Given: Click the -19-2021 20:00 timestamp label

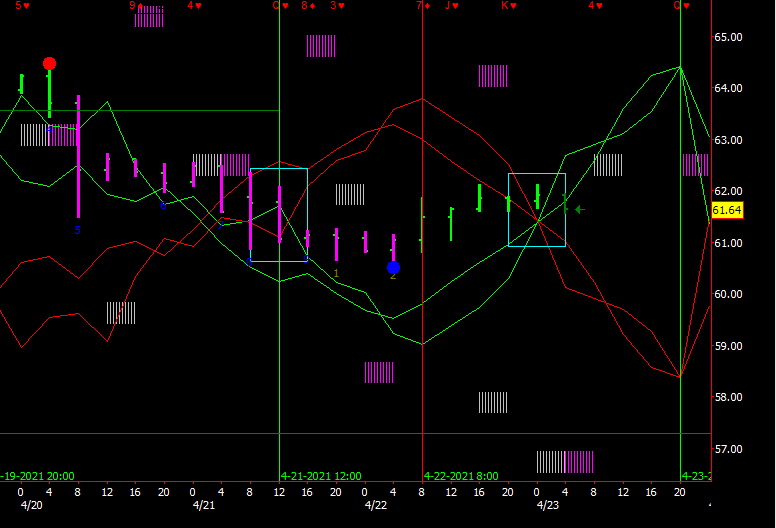Looking at the screenshot, I should pyautogui.click(x=37, y=476).
